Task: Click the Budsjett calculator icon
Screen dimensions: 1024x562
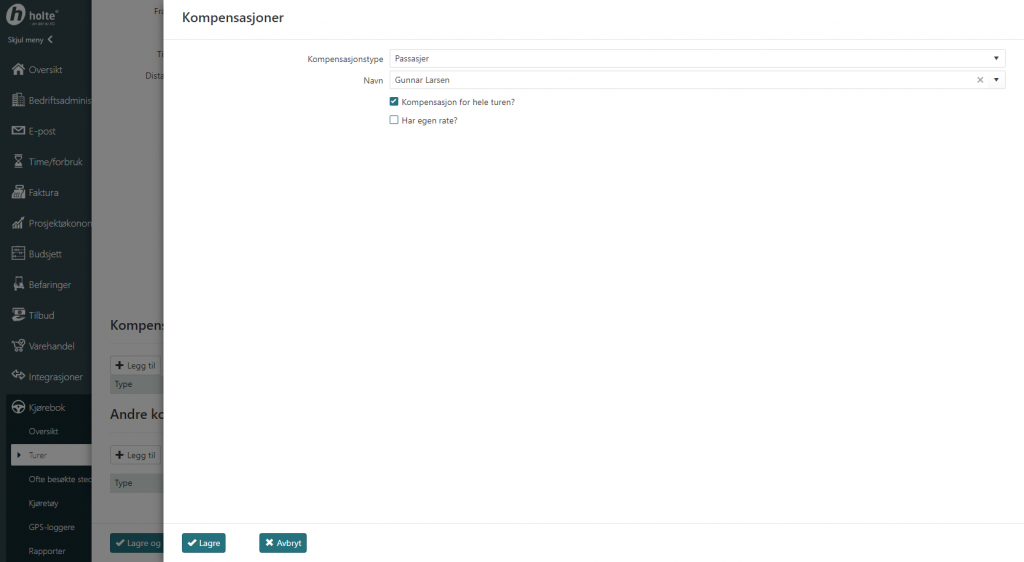Action: [18, 254]
